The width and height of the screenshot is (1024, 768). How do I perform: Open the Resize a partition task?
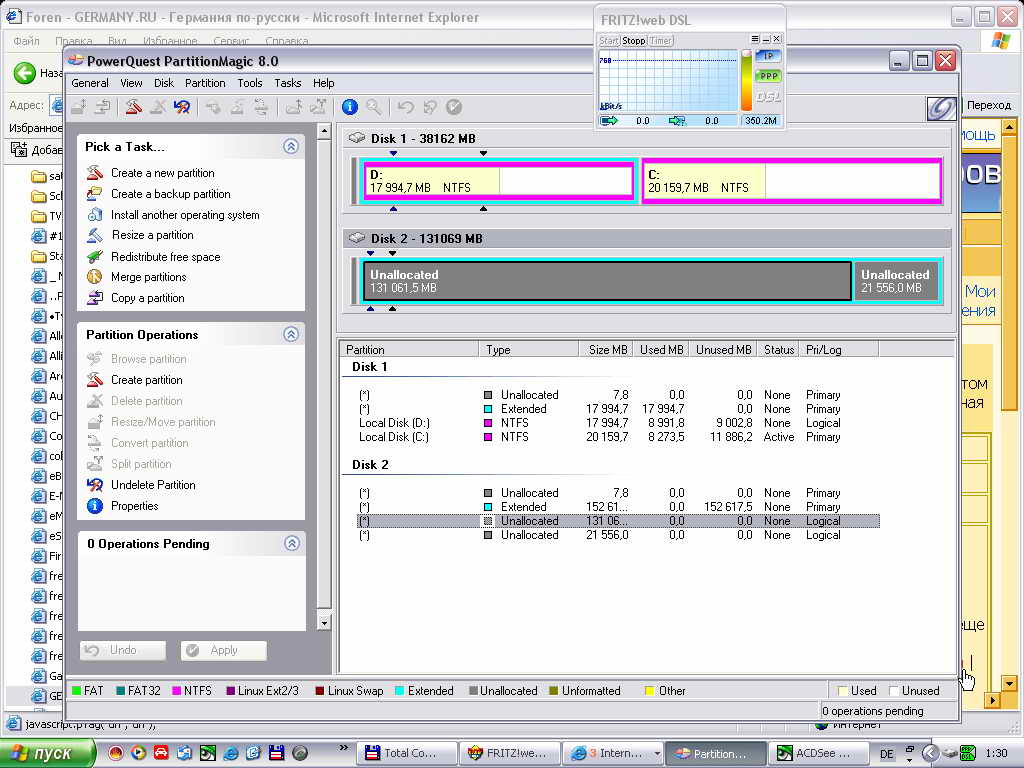tap(152, 235)
